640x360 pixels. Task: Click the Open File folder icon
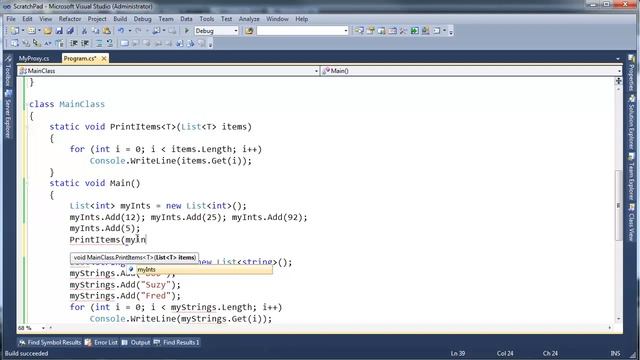(48, 31)
